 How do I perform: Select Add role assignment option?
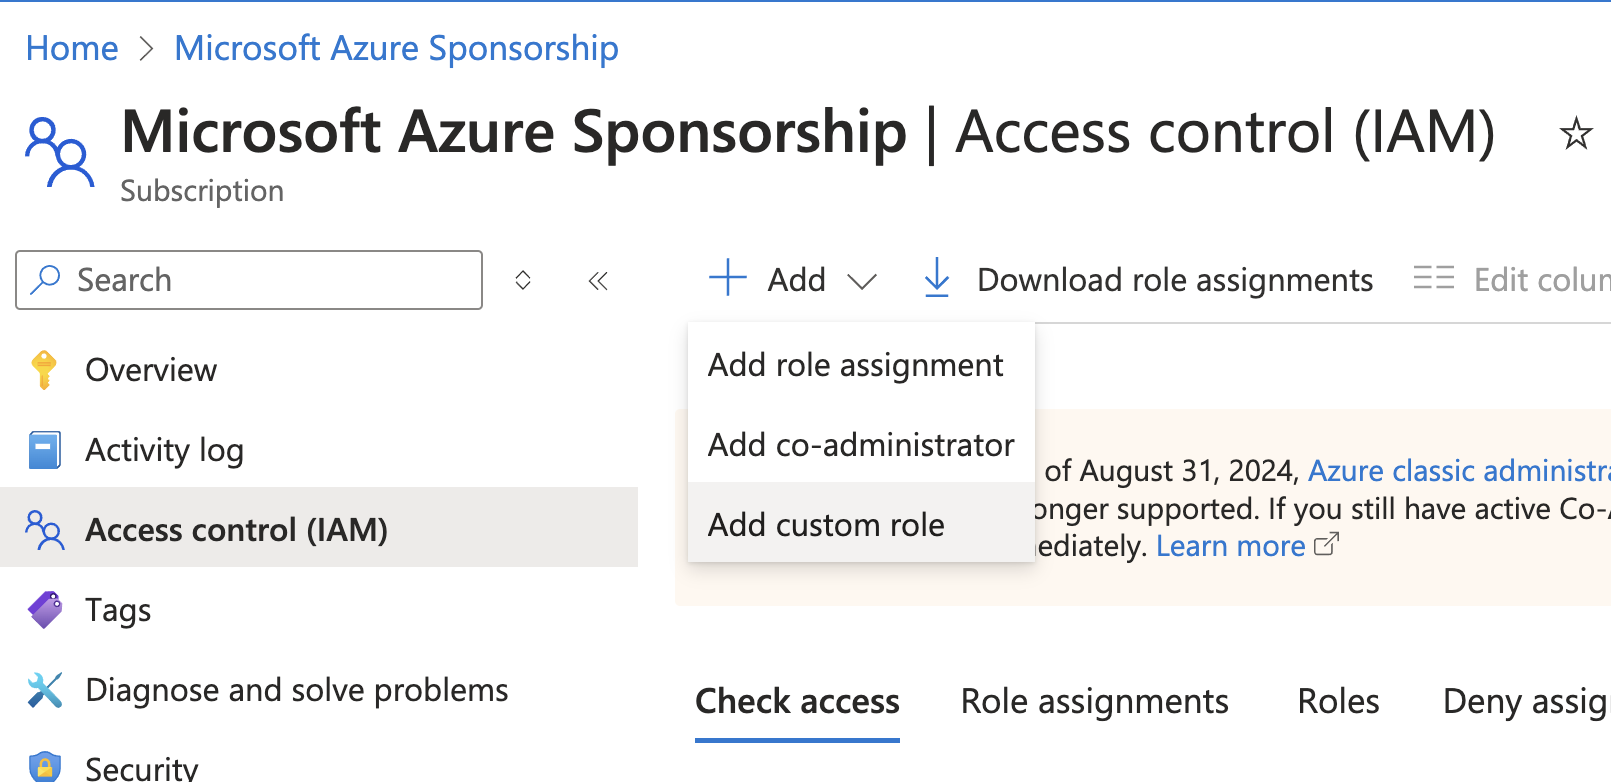(855, 365)
